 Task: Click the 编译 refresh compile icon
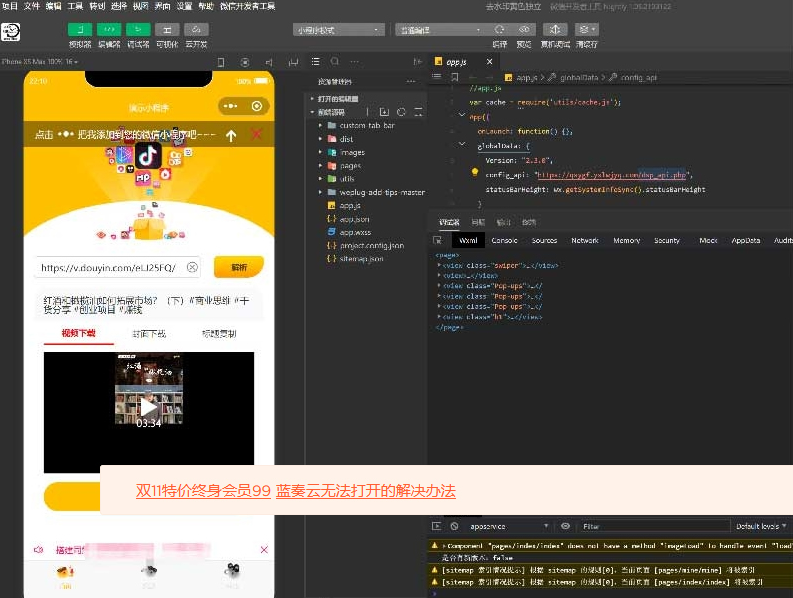click(x=499, y=29)
